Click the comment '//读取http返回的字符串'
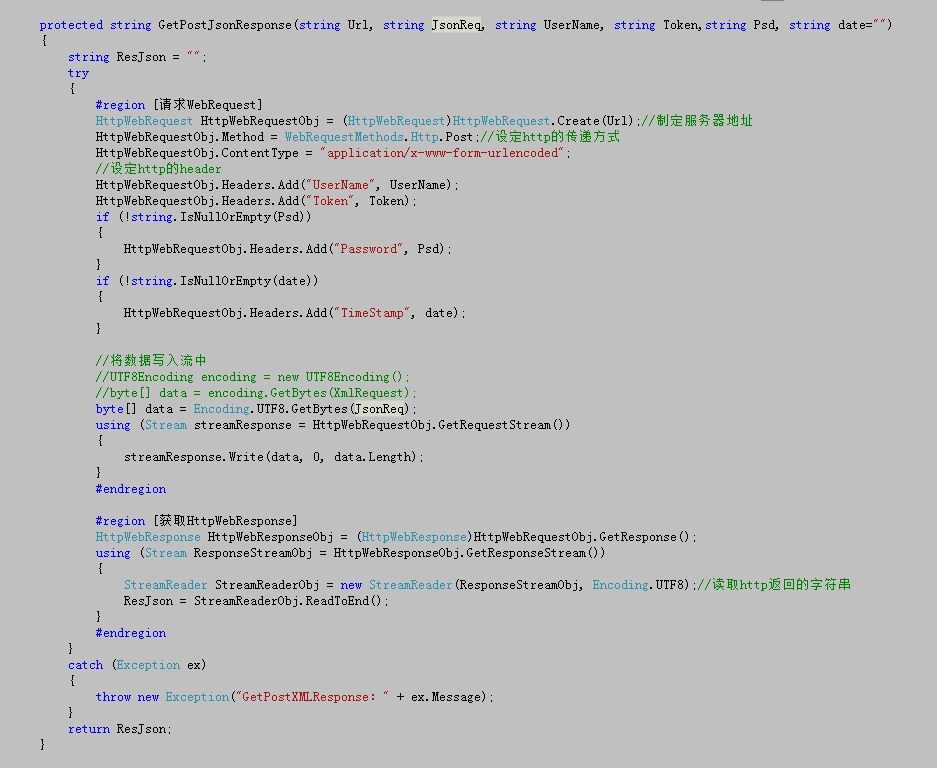937x768 pixels. pos(774,585)
